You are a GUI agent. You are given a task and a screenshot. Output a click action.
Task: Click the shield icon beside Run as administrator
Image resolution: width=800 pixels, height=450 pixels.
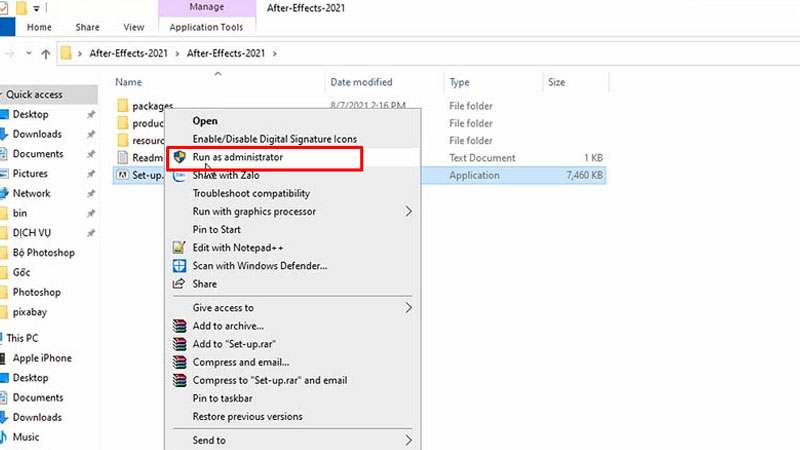(179, 157)
